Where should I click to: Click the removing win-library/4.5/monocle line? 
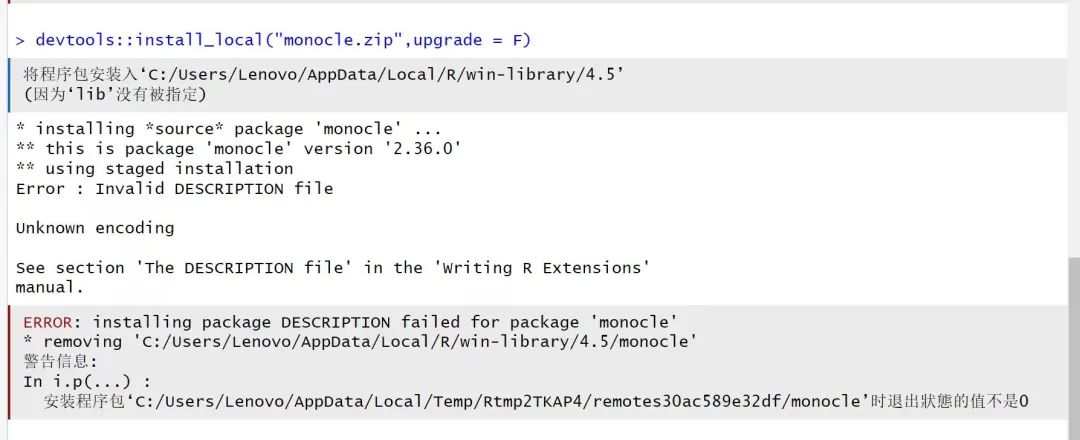(x=360, y=342)
